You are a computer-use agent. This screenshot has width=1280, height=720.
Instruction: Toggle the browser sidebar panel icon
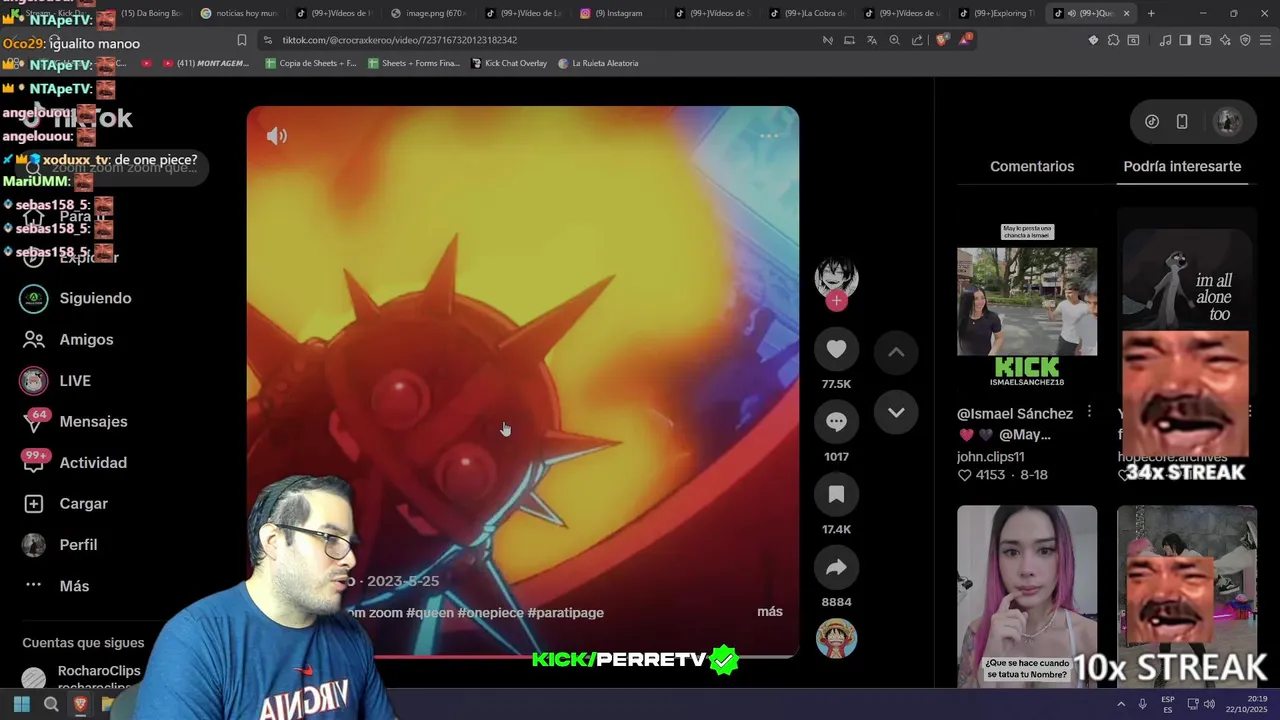[x=1185, y=40]
